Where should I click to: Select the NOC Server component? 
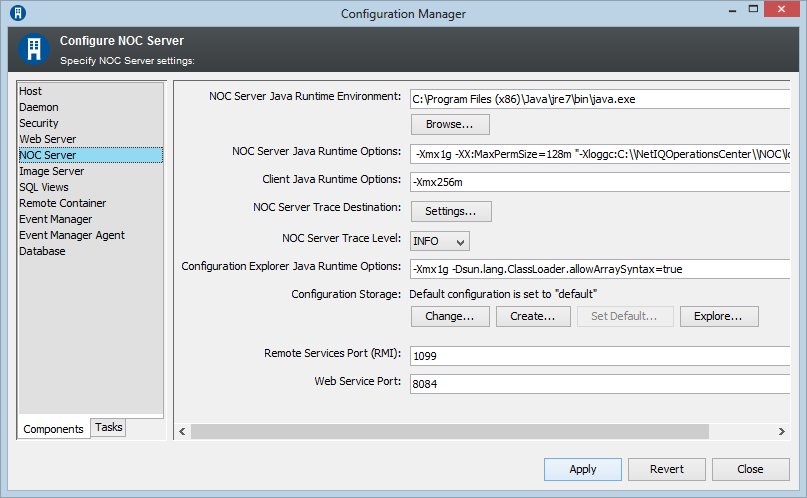[91, 155]
